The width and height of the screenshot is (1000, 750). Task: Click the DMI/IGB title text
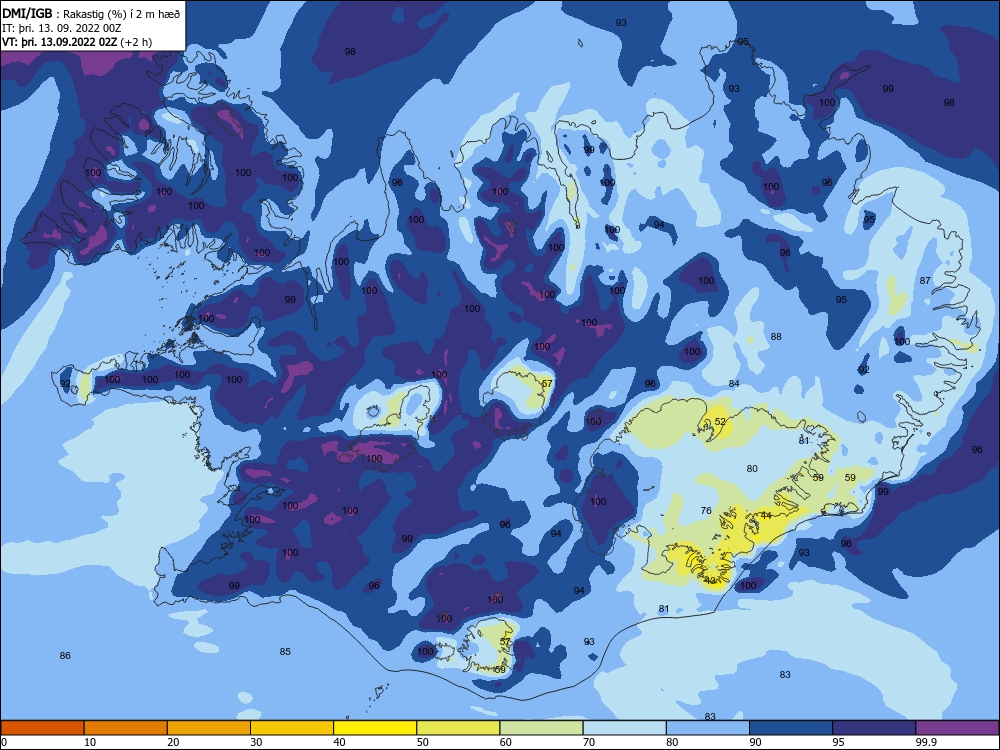coord(27,14)
